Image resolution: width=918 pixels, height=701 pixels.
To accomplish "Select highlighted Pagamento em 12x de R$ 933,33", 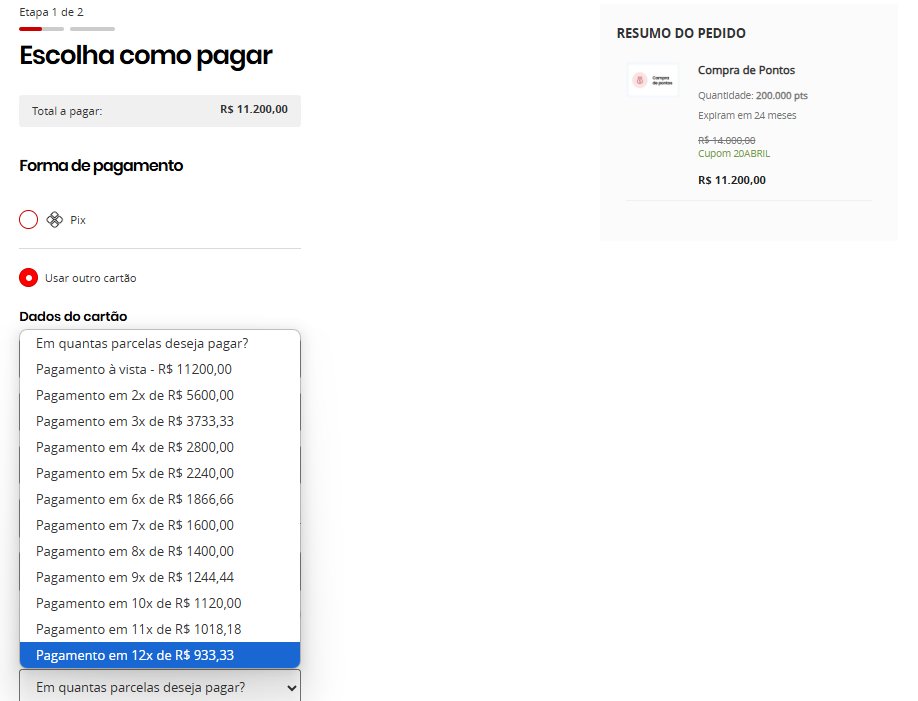I will pos(160,655).
